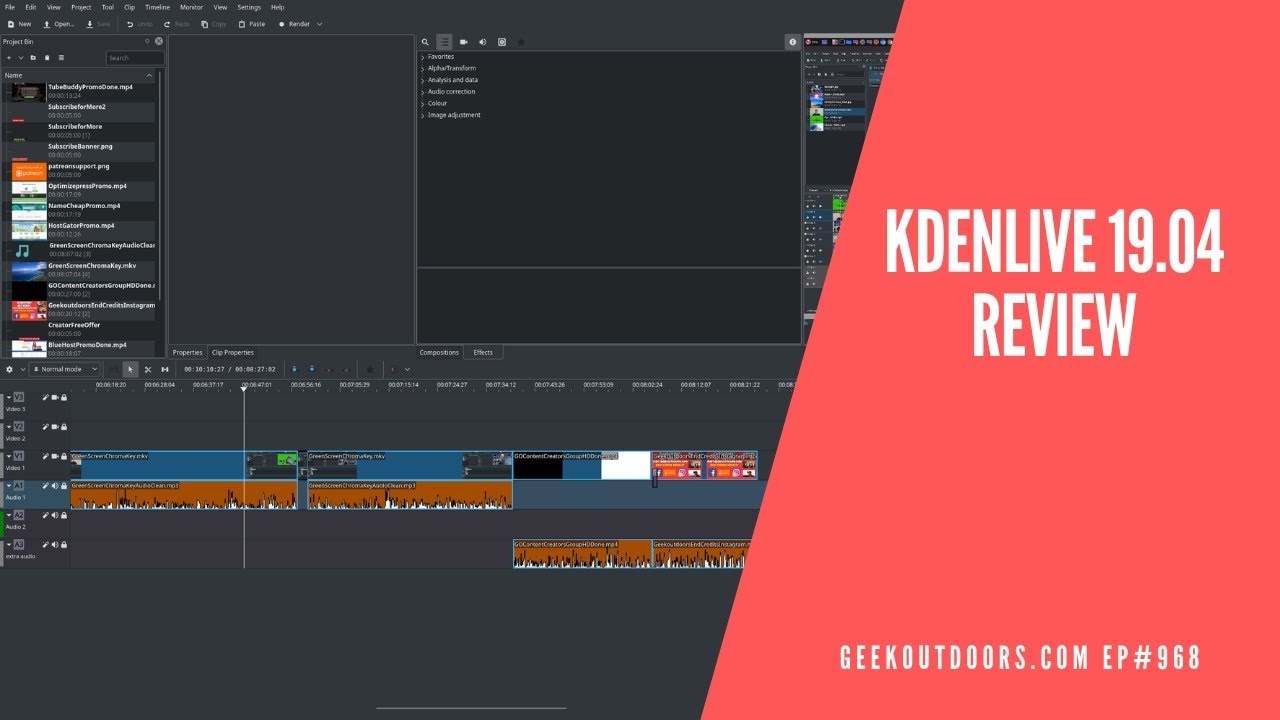Select the GOContentCreatorsGroupHDDone clip on Video 1
1280x720 pixels.
pos(582,465)
